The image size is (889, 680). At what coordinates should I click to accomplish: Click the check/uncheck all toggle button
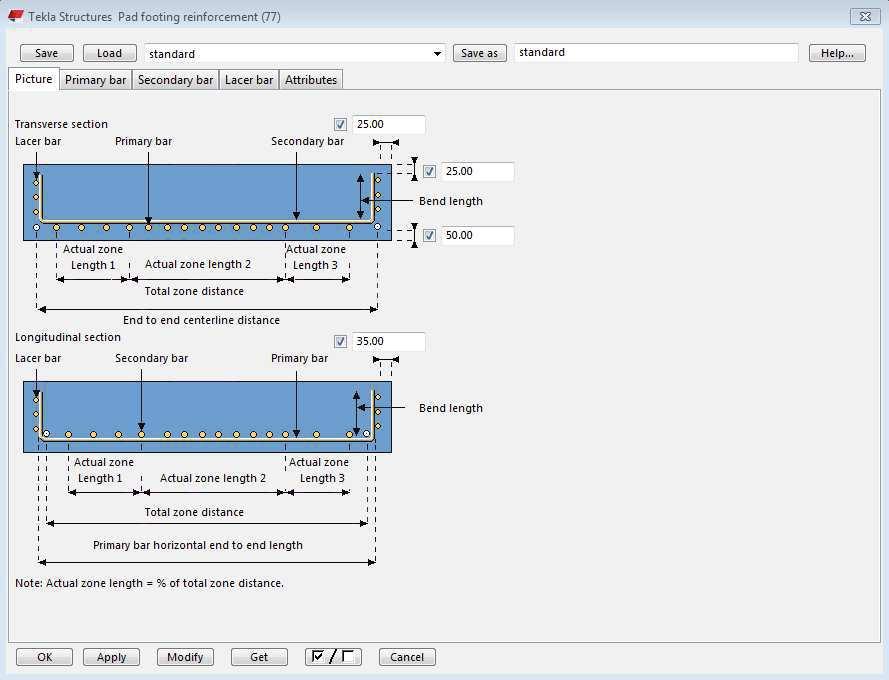[x=333, y=657]
